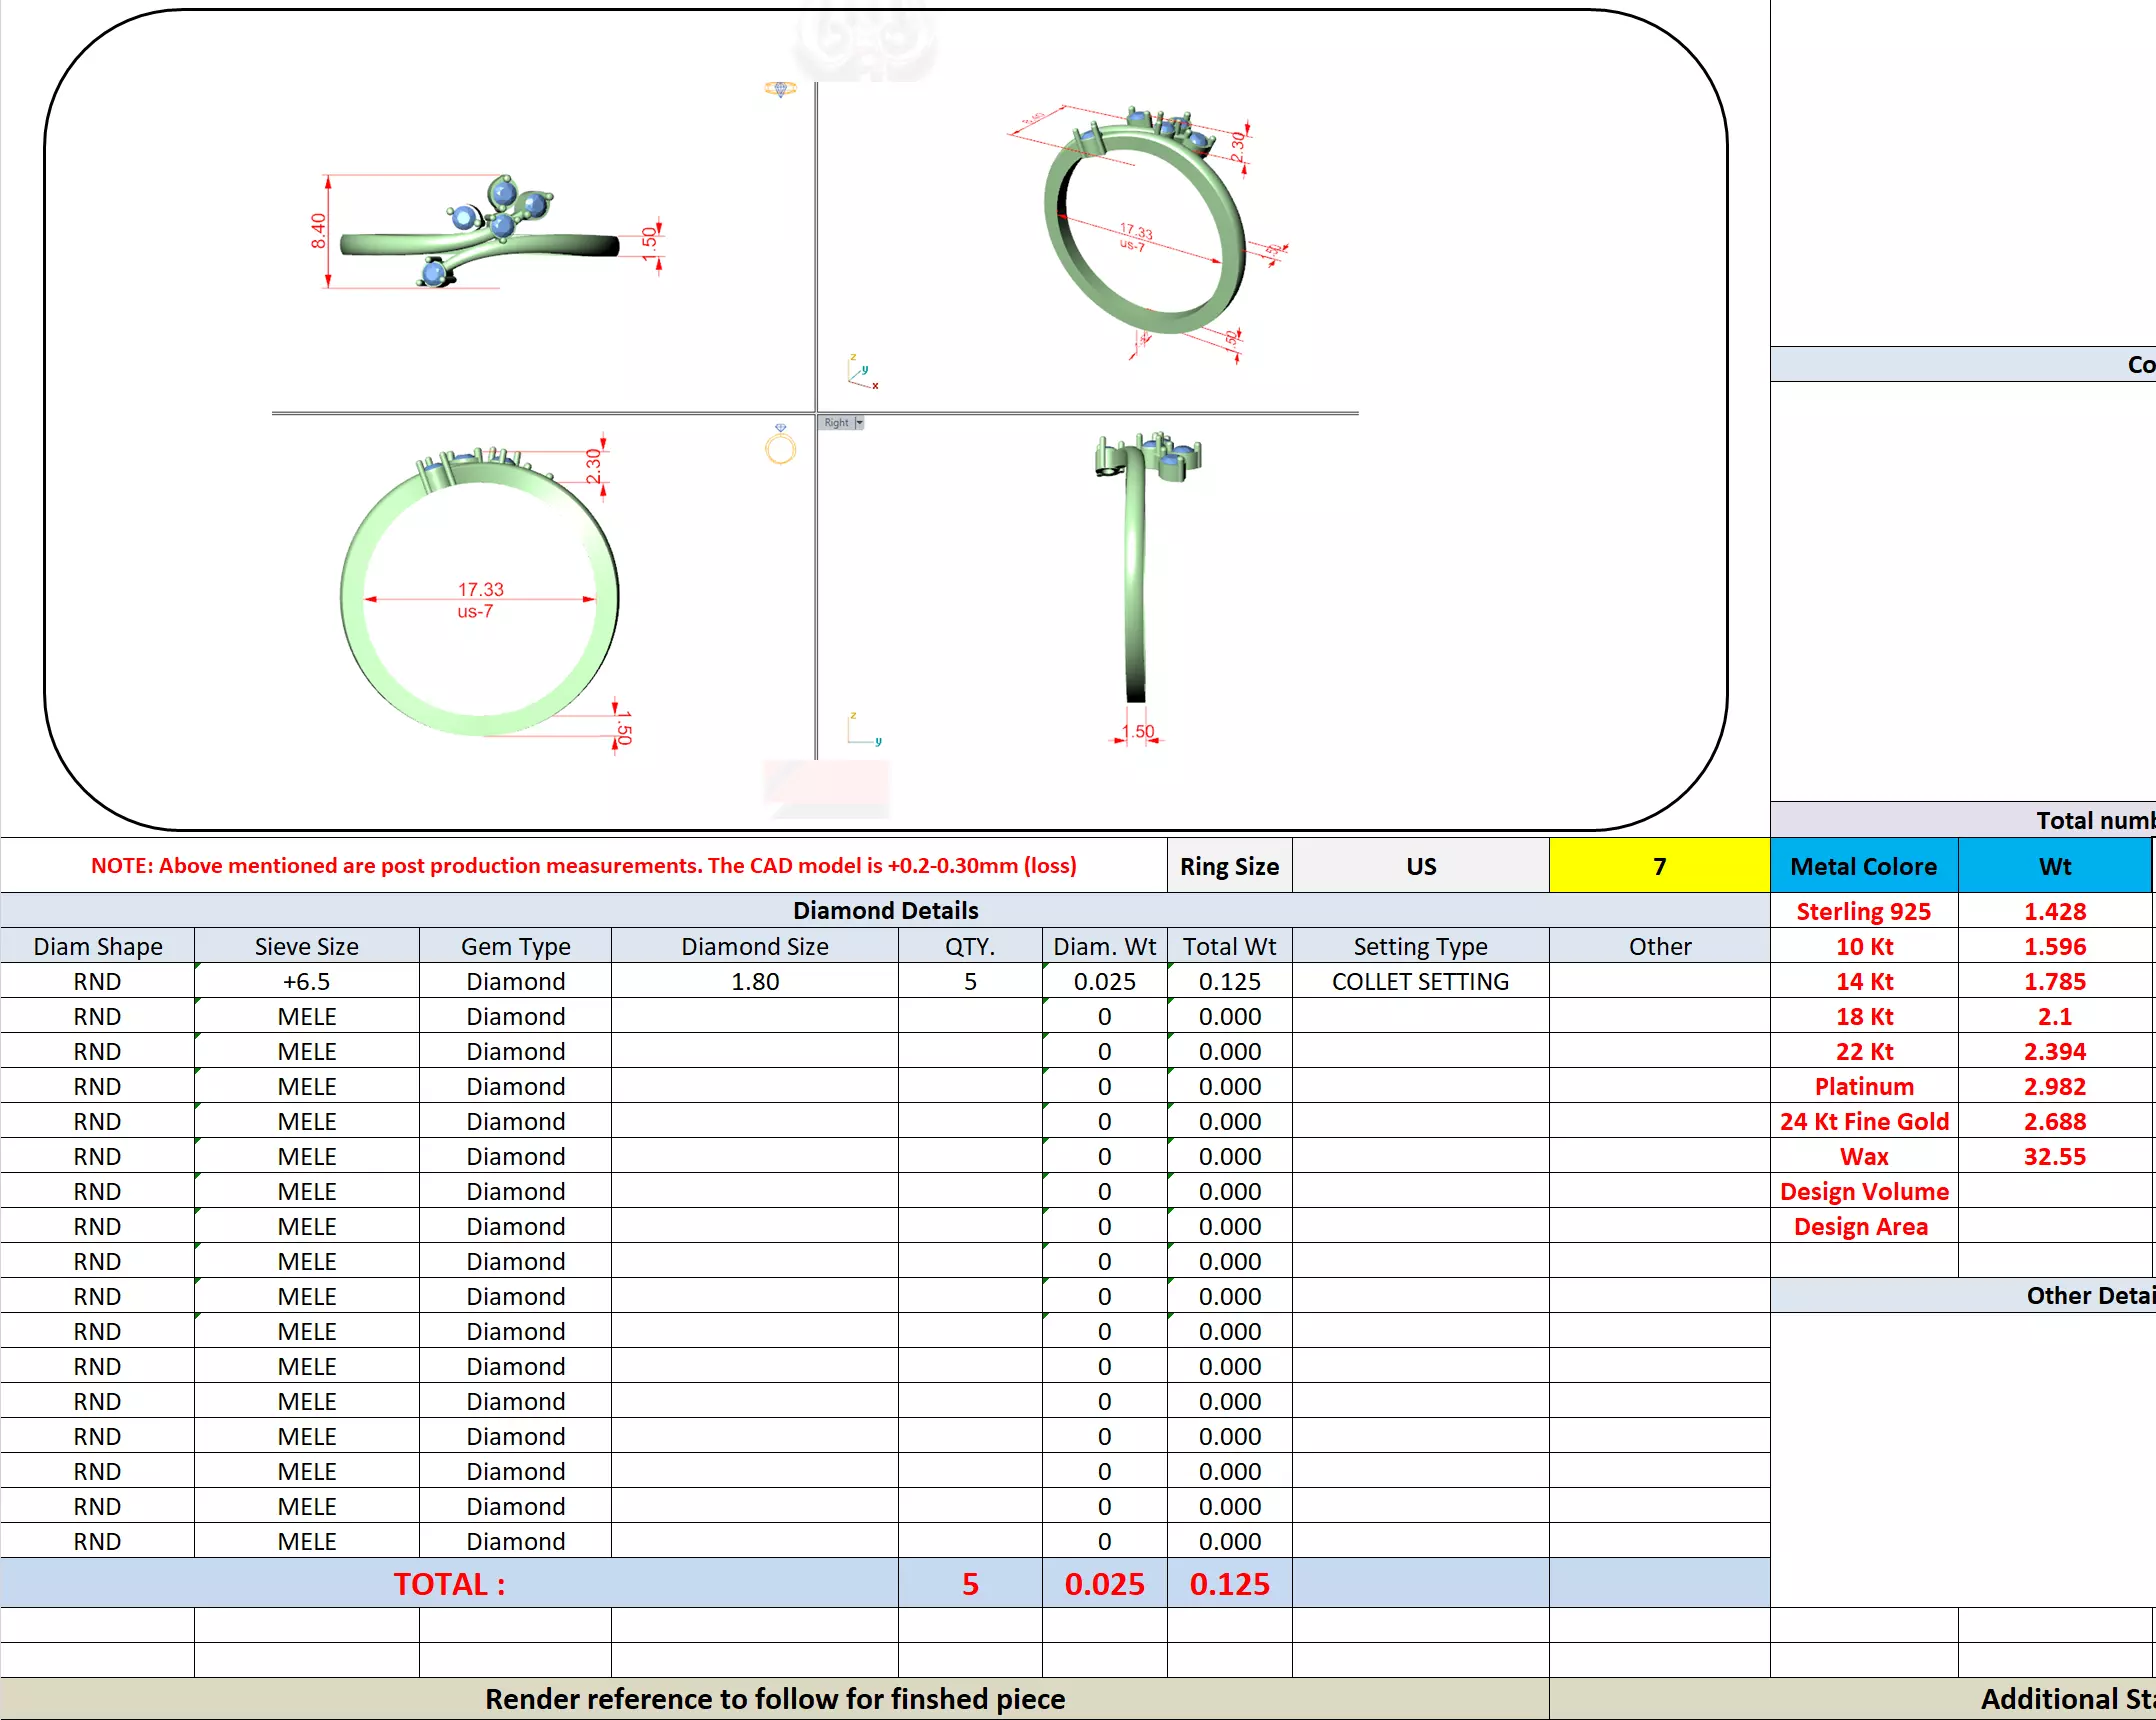The height and width of the screenshot is (1720, 2156).
Task: Click the Sterling 925 metal label
Action: coord(1863,911)
